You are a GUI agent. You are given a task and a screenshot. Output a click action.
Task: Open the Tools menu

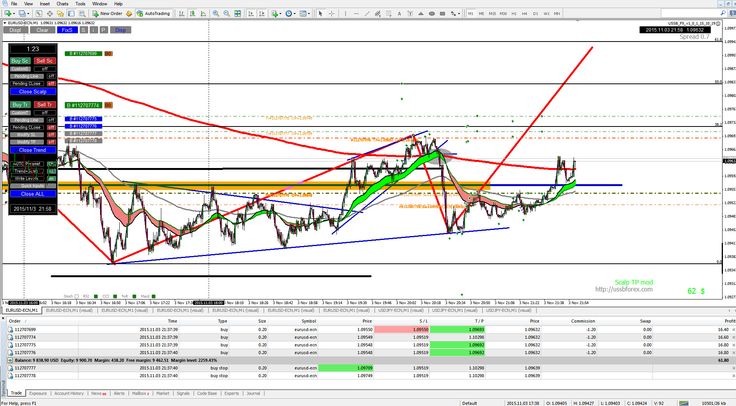click(80, 4)
